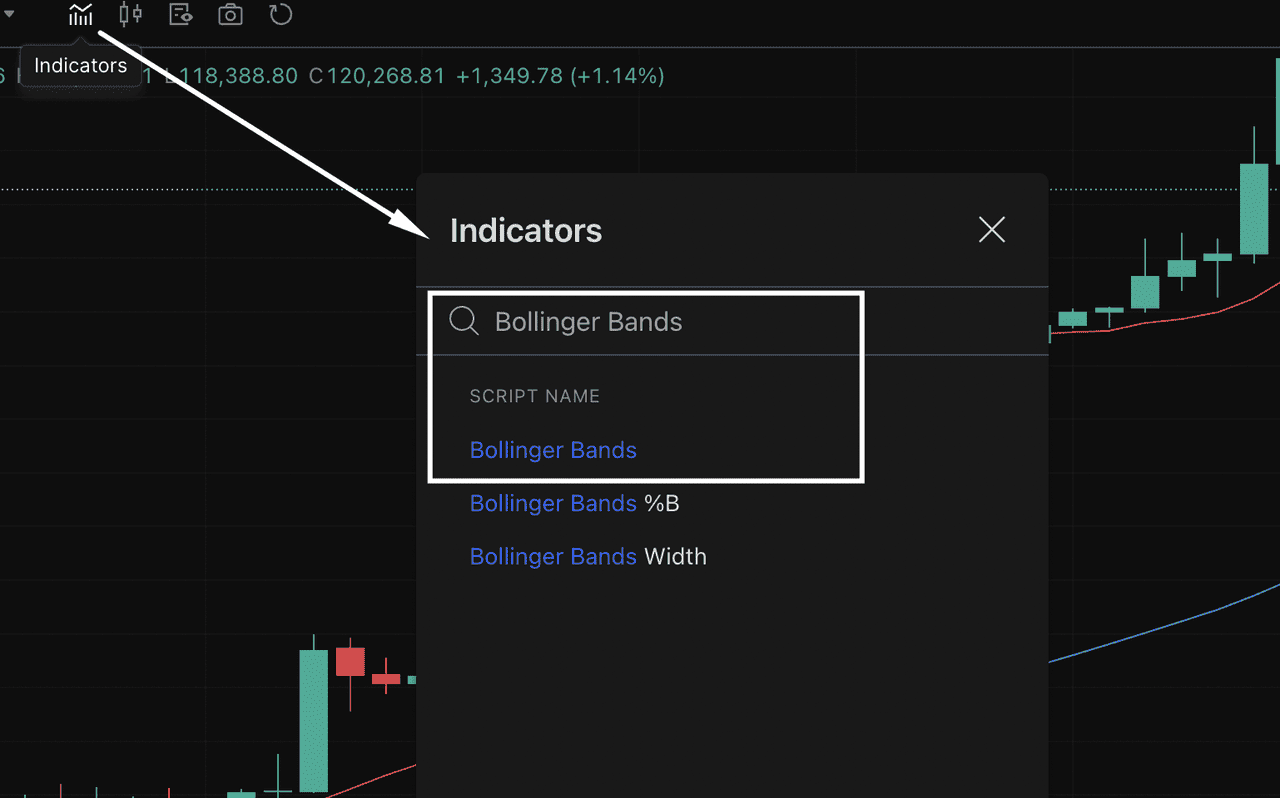Image resolution: width=1280 pixels, height=798 pixels.
Task: Click the document-with-eye toolbar icon
Action: 180,15
